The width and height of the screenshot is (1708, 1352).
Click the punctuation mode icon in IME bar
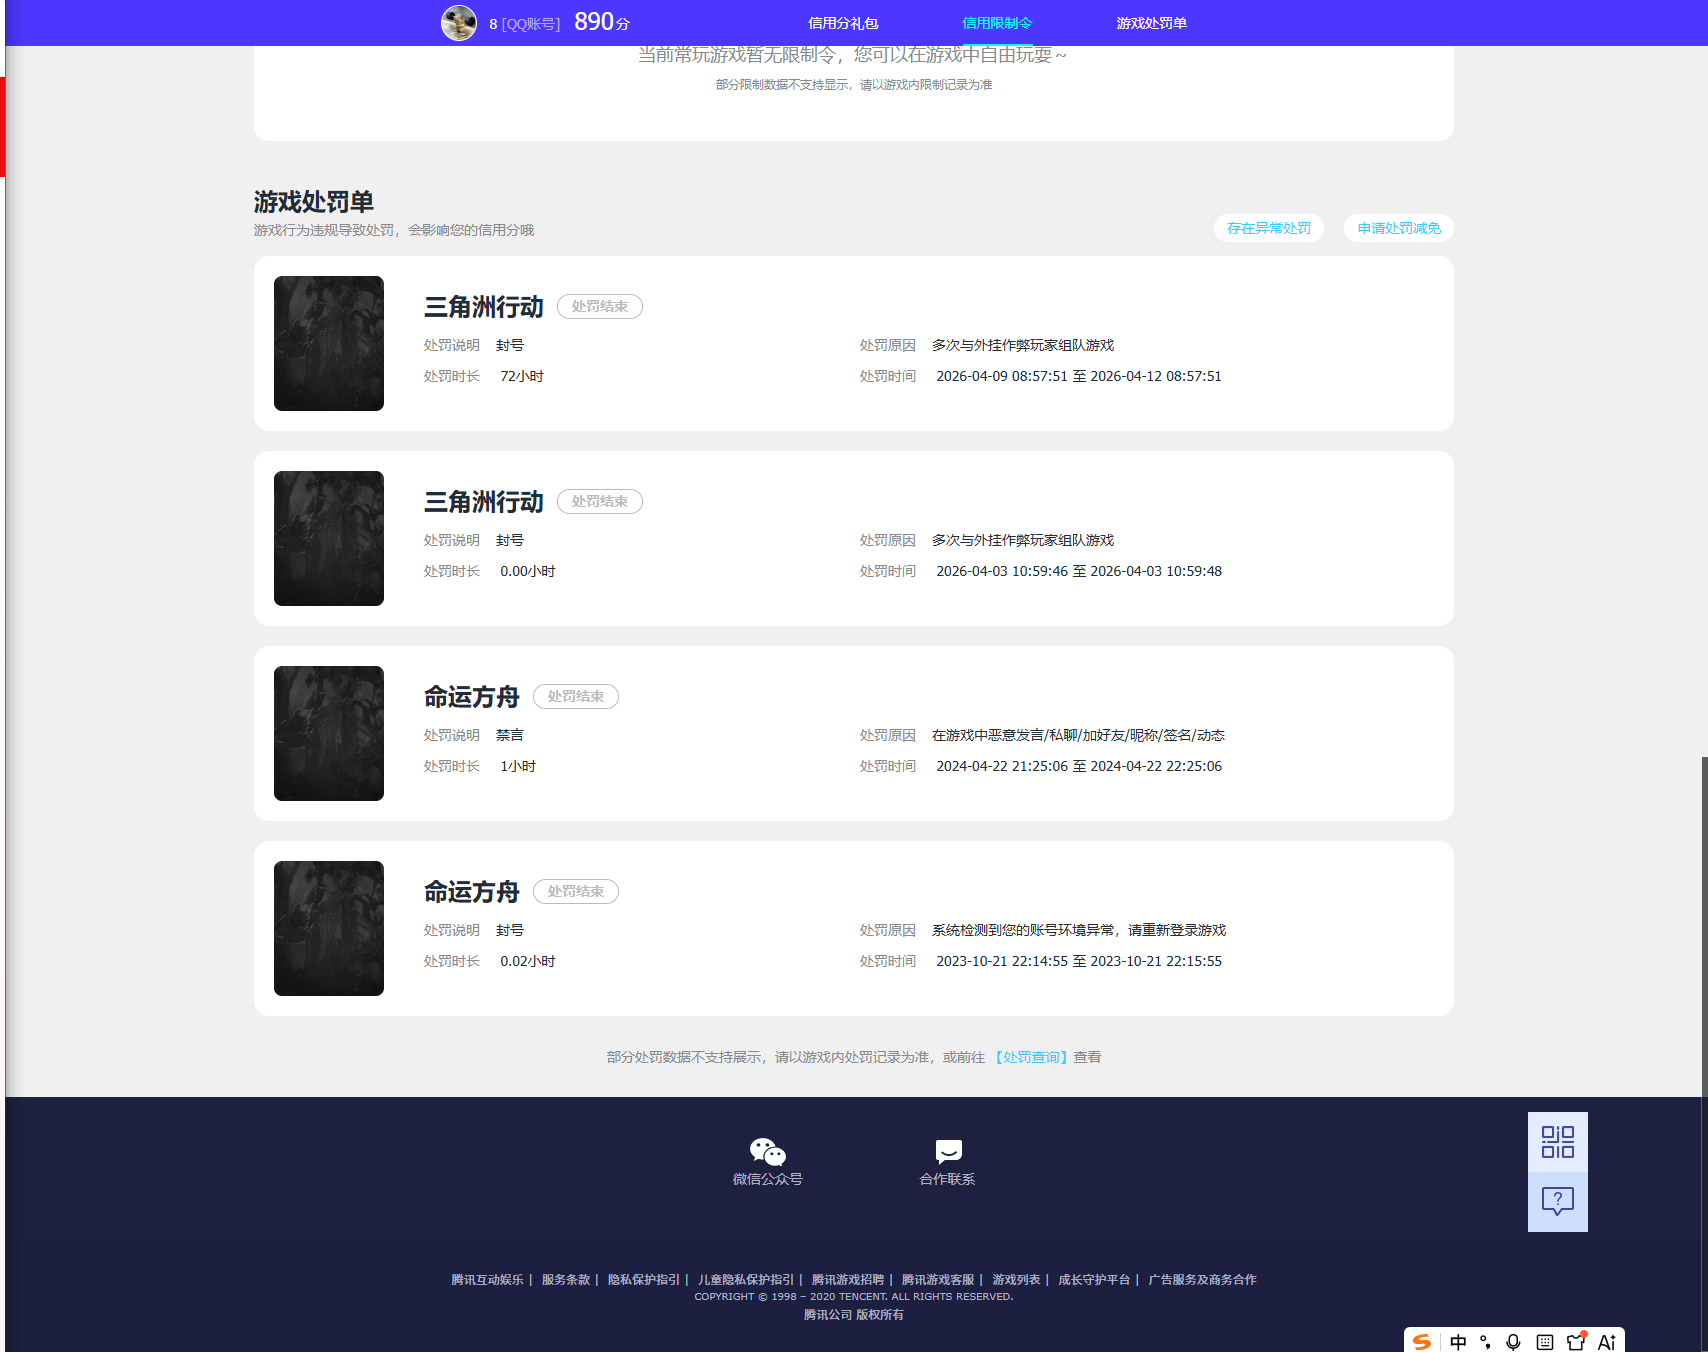[x=1485, y=1342]
